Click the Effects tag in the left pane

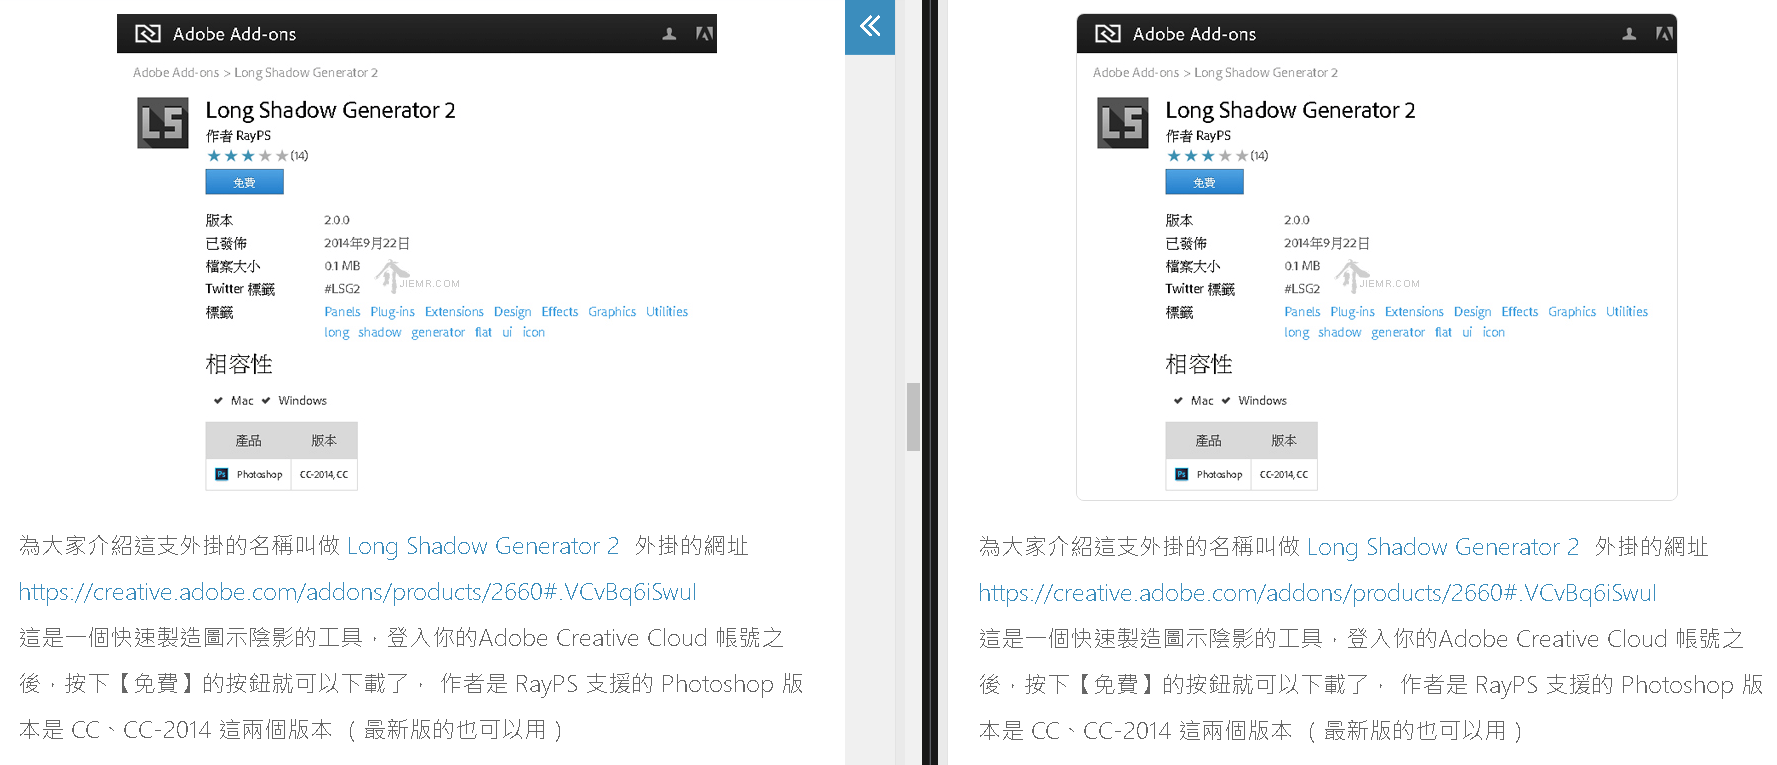click(560, 312)
